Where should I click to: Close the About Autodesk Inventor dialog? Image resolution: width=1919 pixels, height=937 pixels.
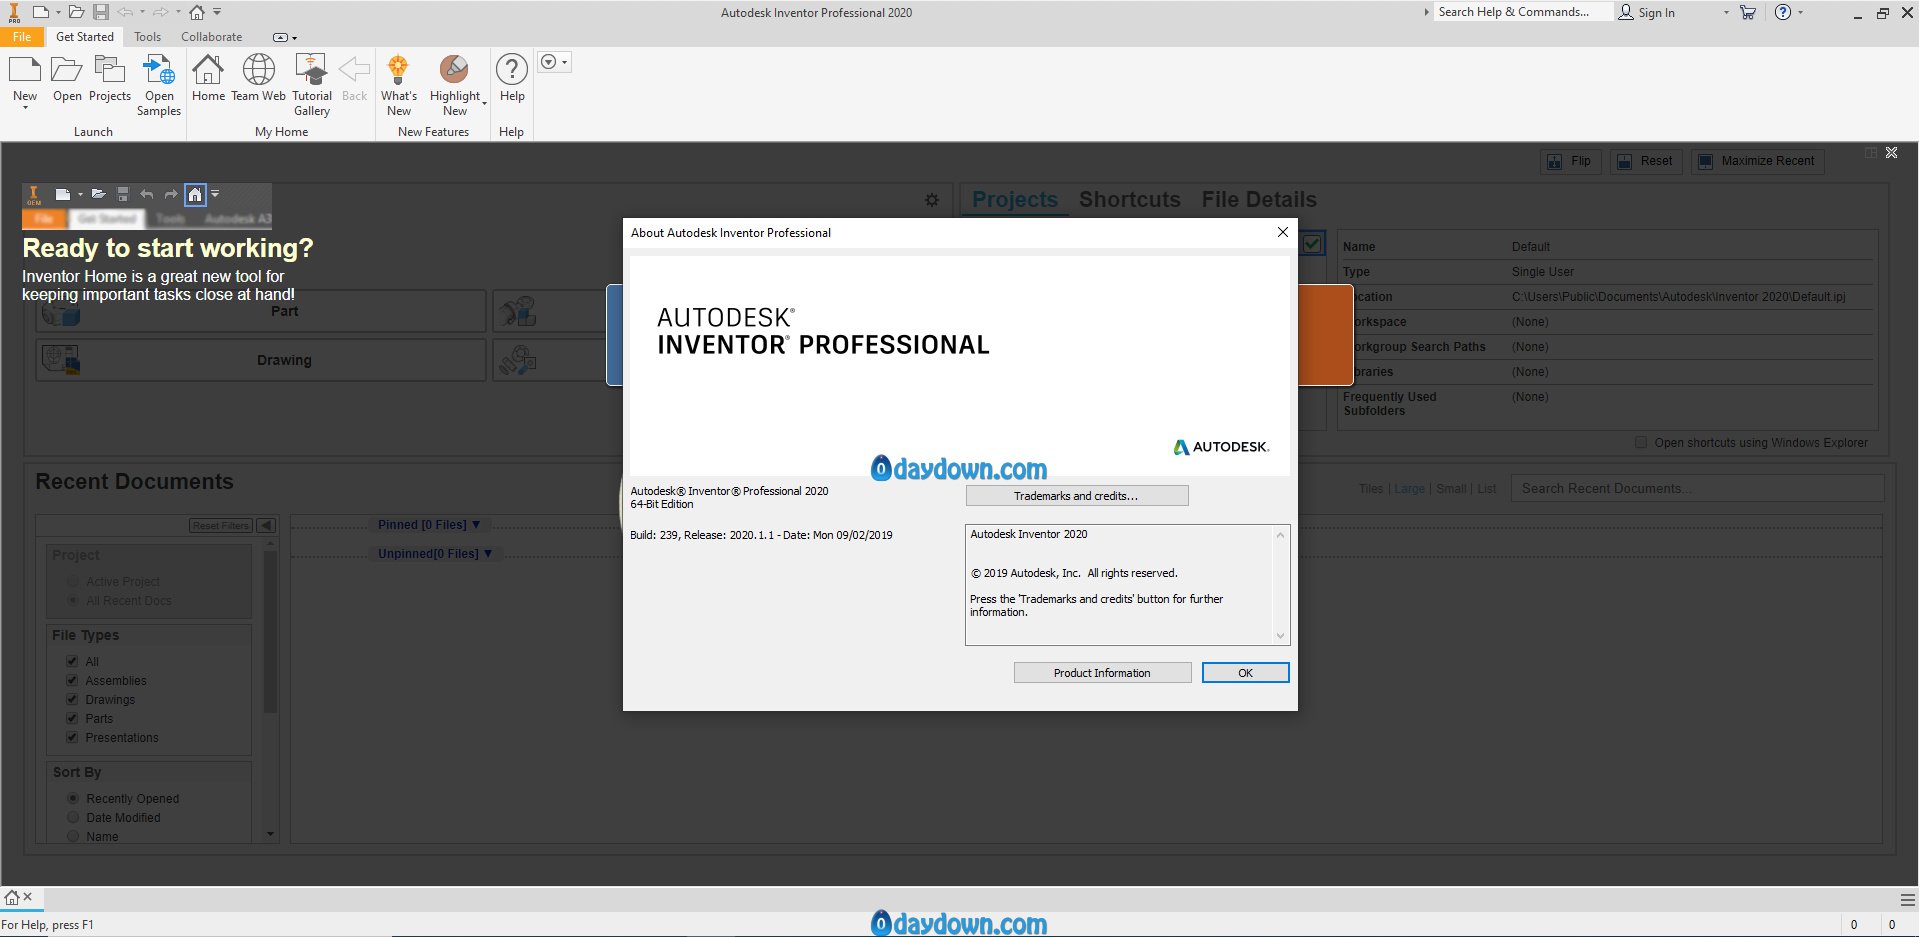tap(1282, 232)
